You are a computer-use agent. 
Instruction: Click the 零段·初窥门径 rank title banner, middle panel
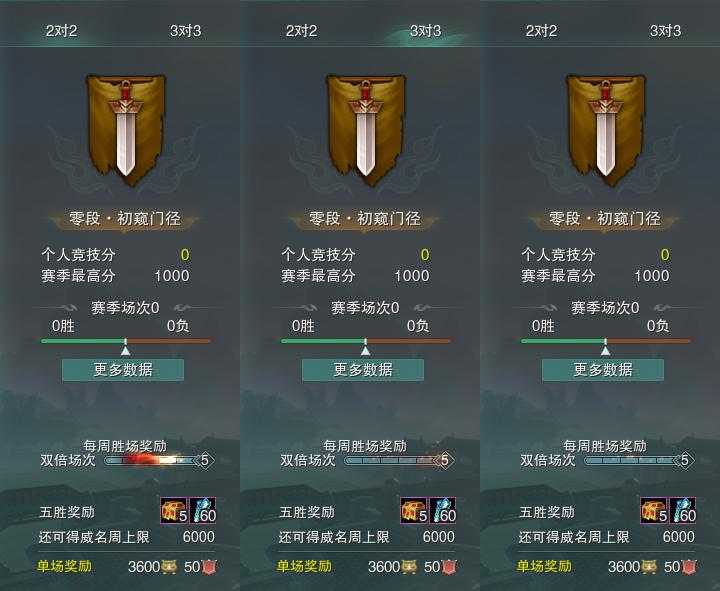pyautogui.click(x=365, y=219)
